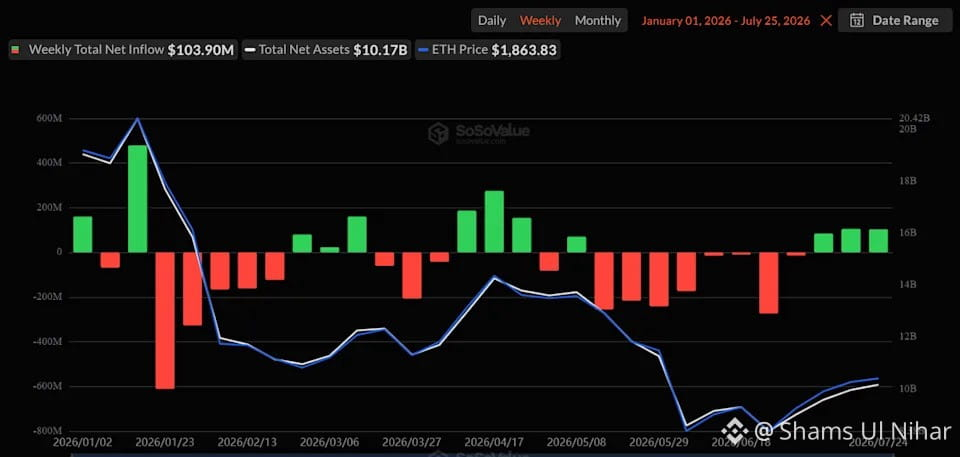Click the largest red outflow bar near 2026/01/23
The image size is (960, 457).
[165, 320]
